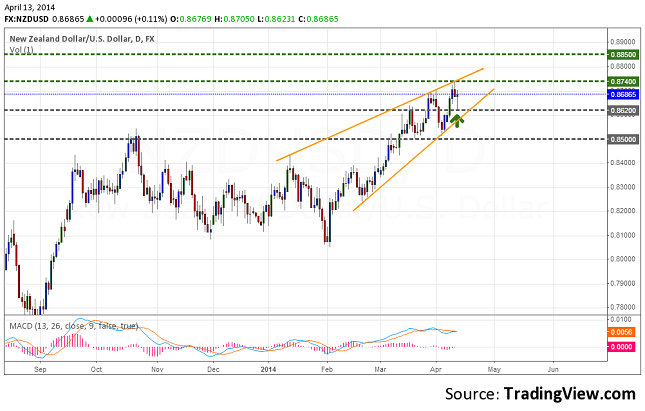The image size is (645, 411).
Task: Click the May label on time axis
Action: coord(494,369)
